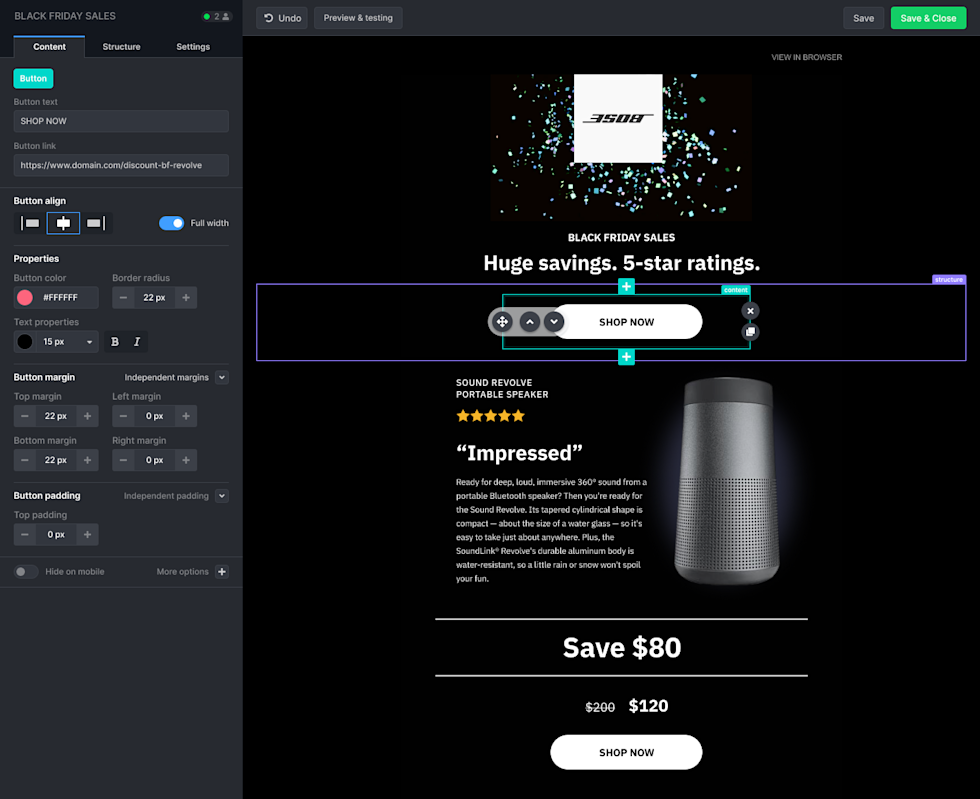Image resolution: width=980 pixels, height=799 pixels.
Task: Select the right-align button option
Action: click(95, 222)
